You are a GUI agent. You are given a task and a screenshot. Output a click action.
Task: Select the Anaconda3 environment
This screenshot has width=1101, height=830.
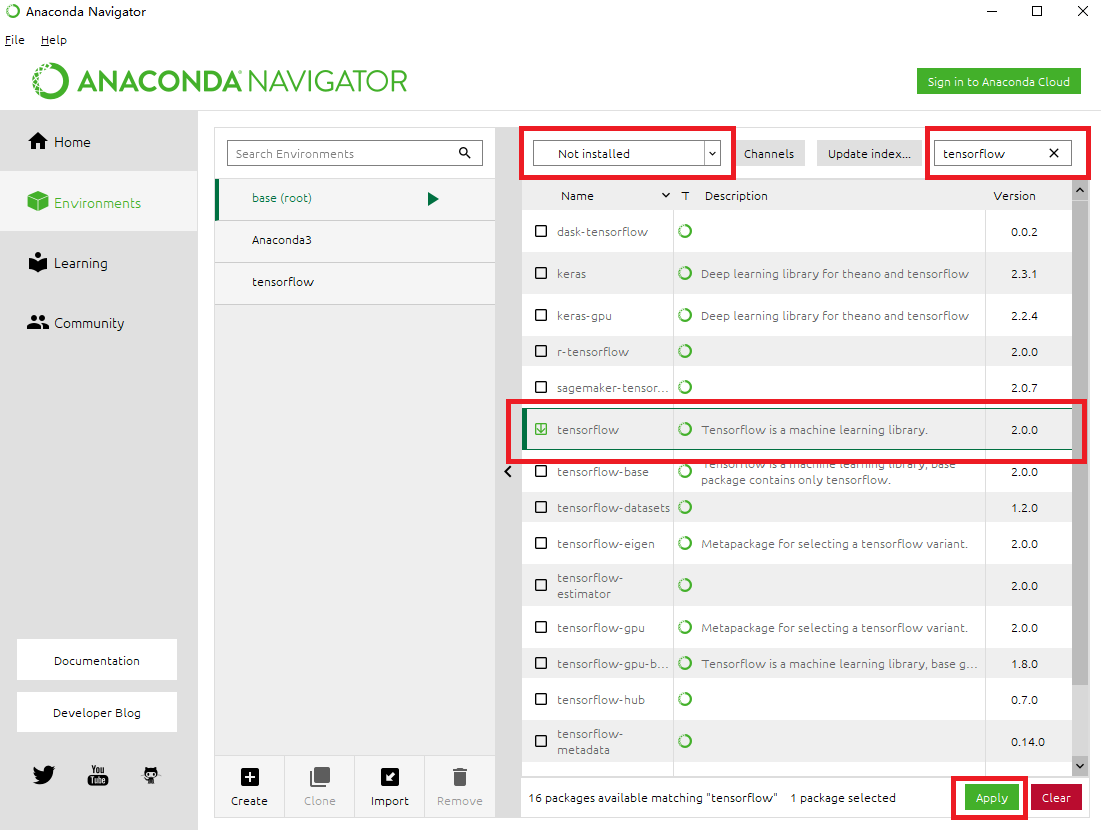[356, 240]
